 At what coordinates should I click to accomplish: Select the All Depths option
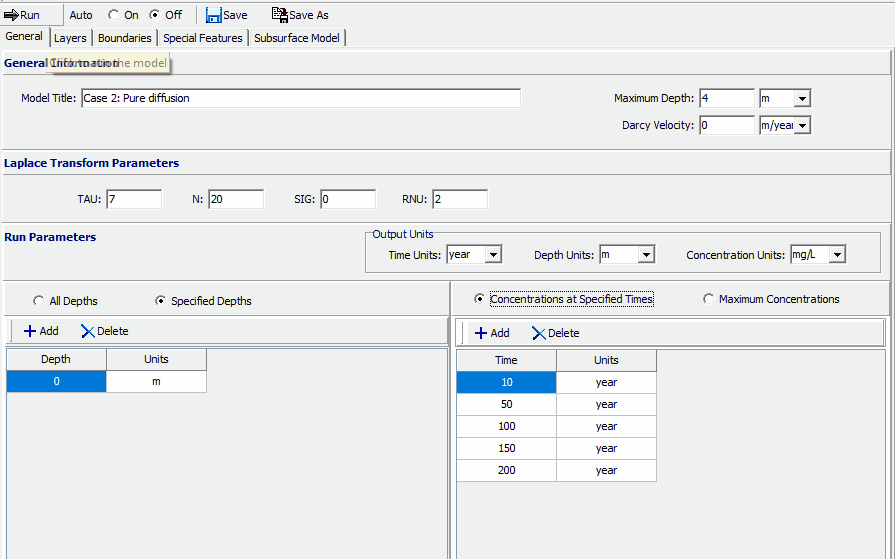pyautogui.click(x=39, y=301)
